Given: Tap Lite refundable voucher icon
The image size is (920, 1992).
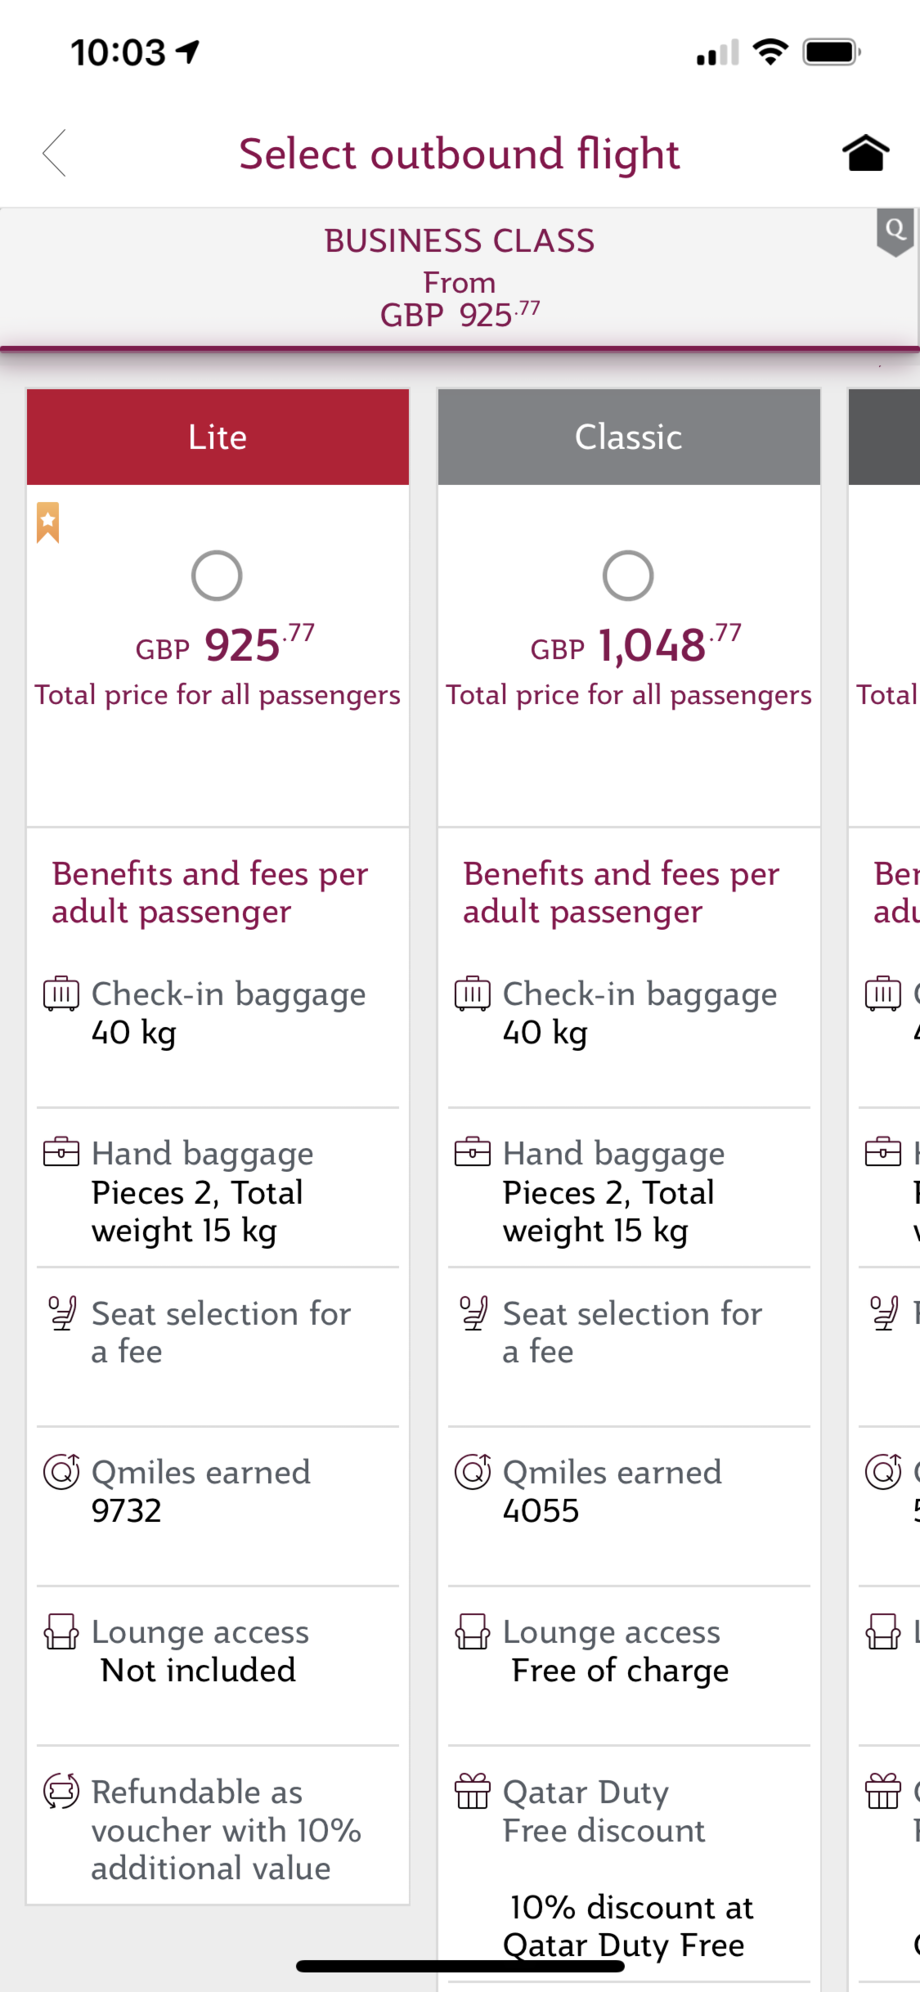Looking at the screenshot, I should pyautogui.click(x=61, y=1791).
